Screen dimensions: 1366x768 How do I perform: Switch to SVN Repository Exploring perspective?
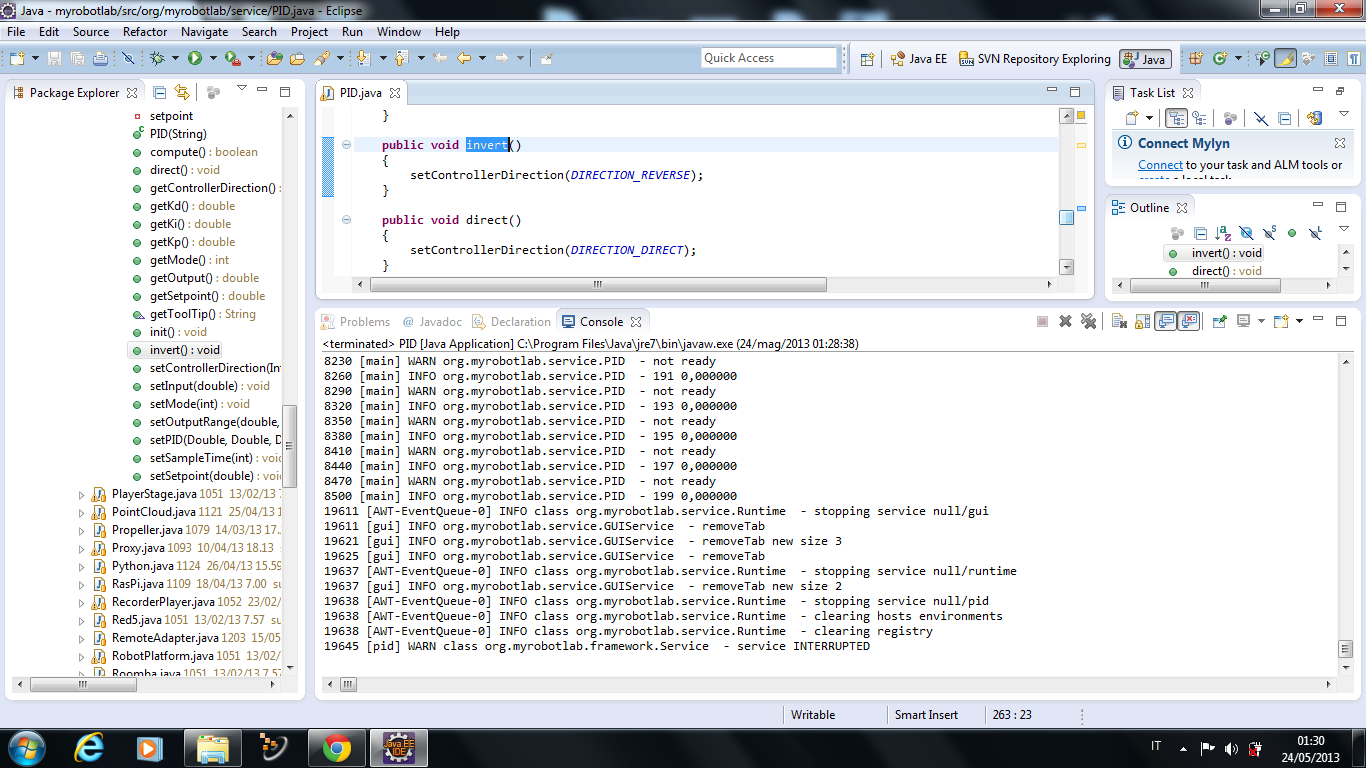click(1034, 59)
